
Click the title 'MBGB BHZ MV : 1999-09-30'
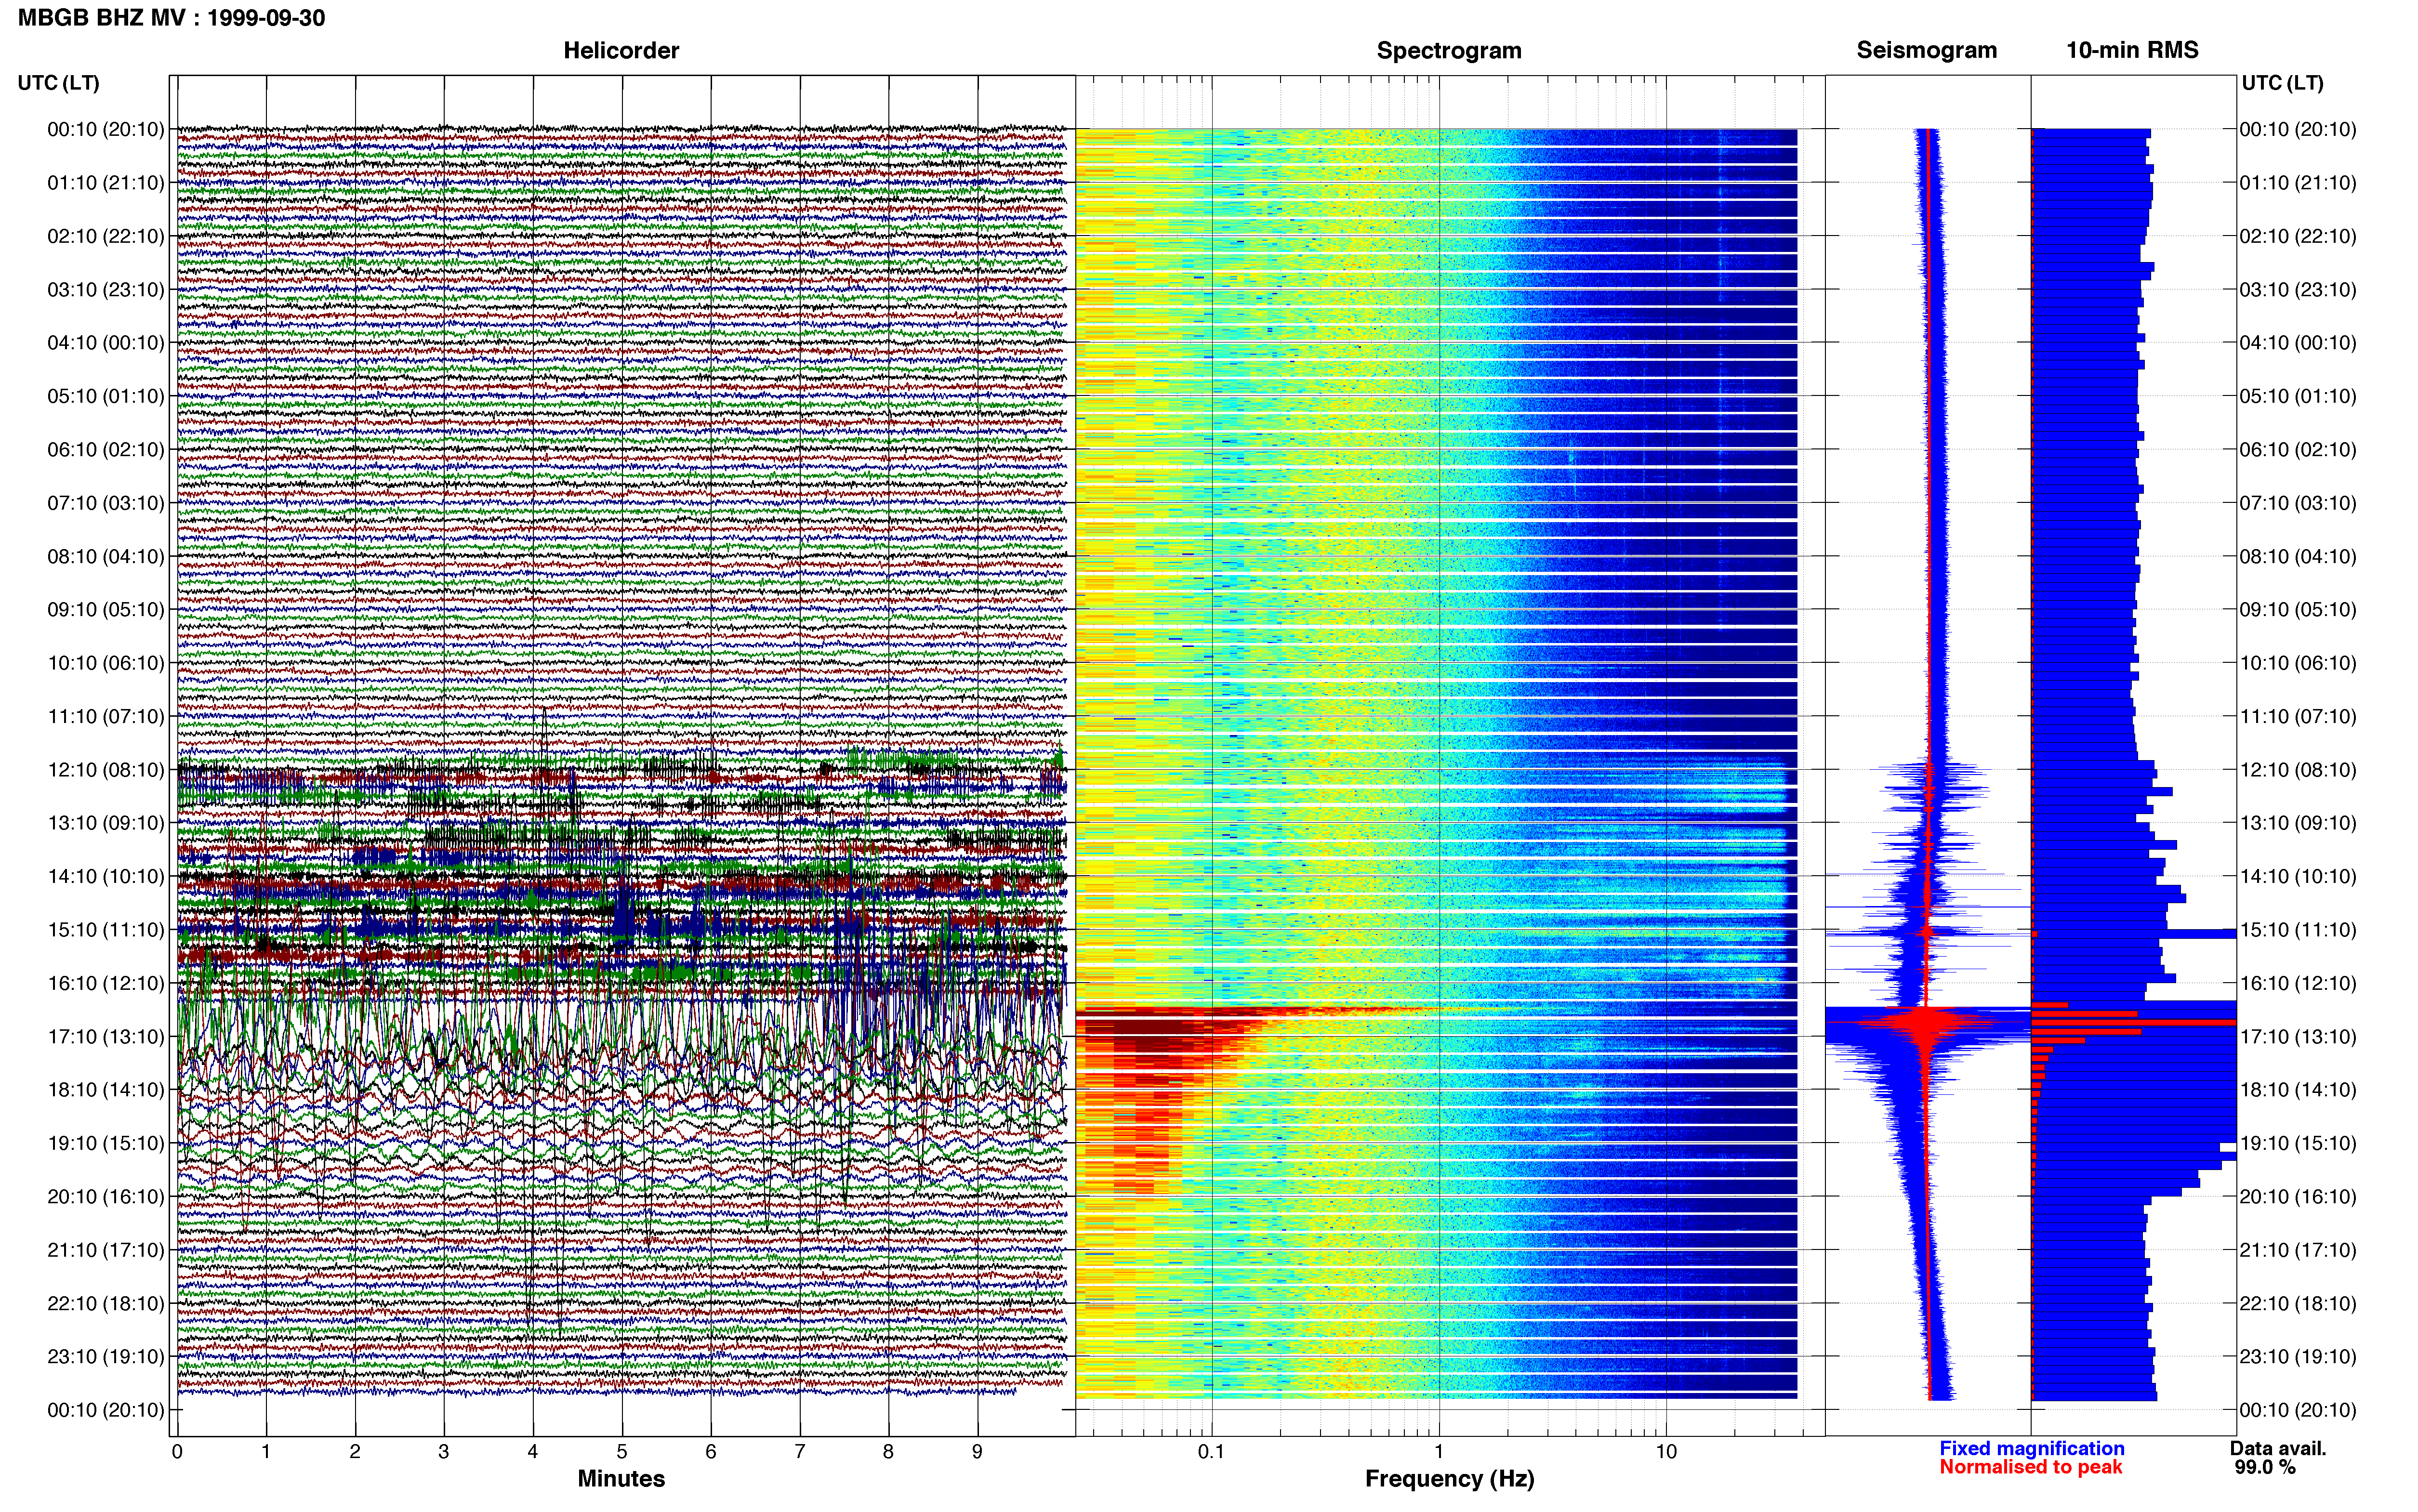pos(171,18)
